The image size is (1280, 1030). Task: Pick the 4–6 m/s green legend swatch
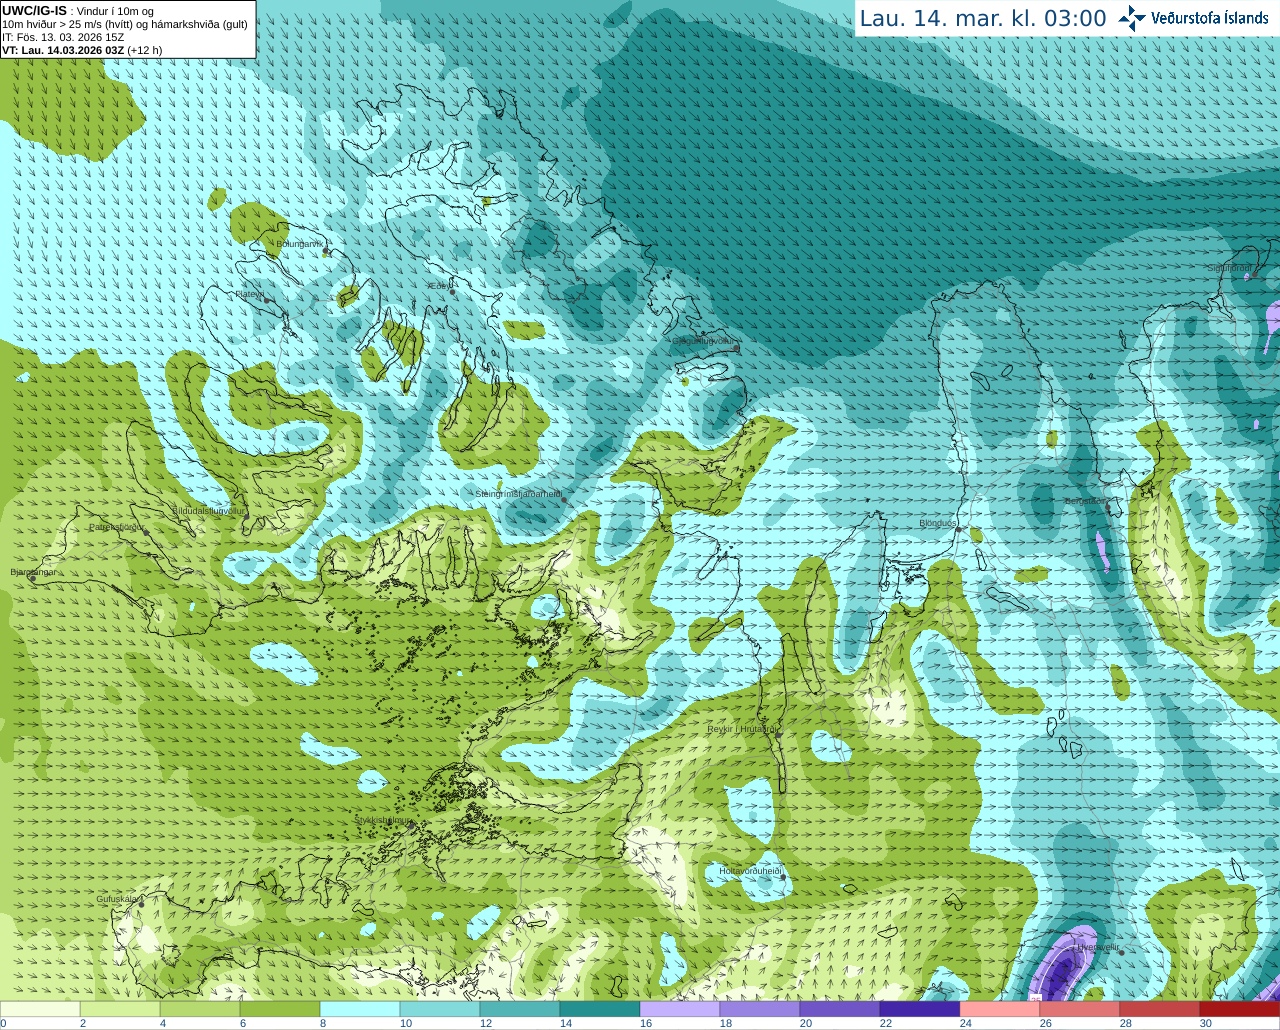coord(200,1009)
